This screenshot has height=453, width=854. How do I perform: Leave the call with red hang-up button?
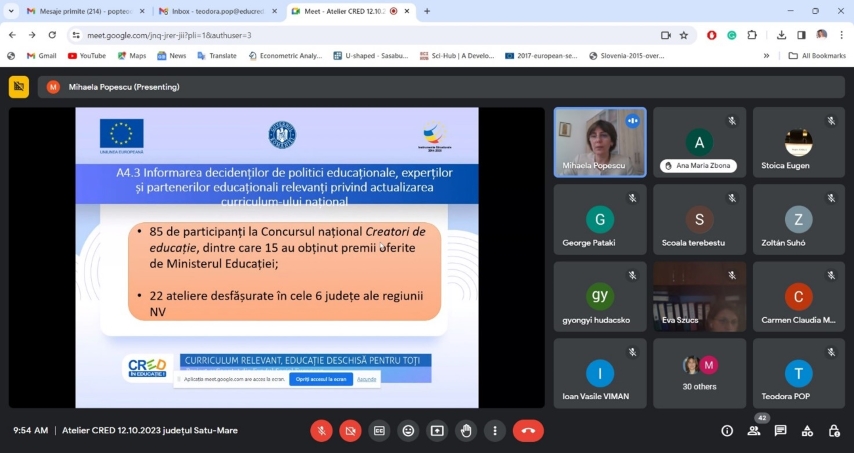528,431
